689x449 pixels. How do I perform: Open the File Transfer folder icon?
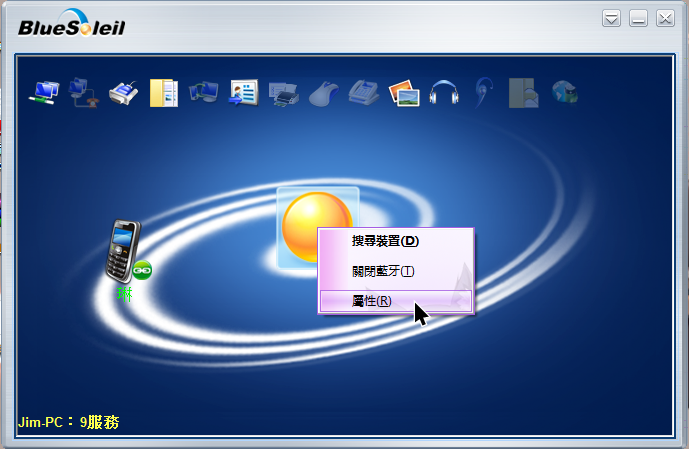(x=163, y=93)
